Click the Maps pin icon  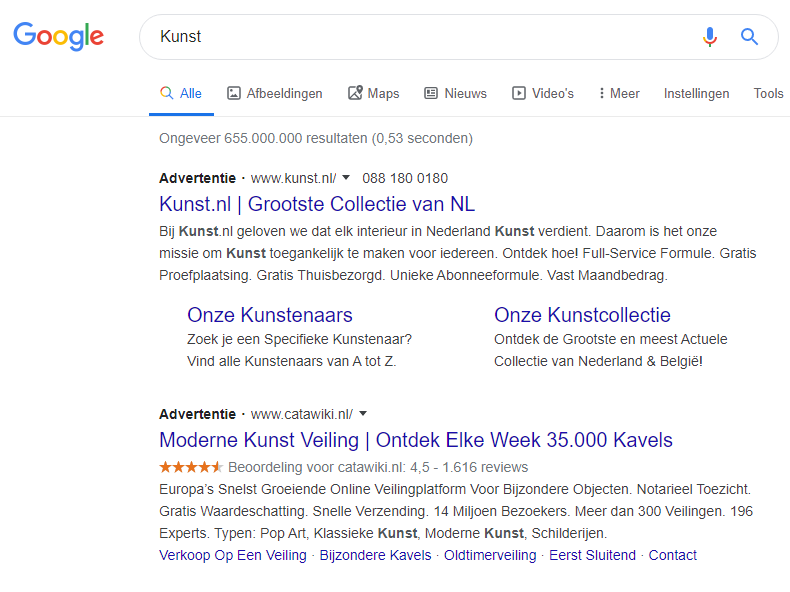coord(355,93)
